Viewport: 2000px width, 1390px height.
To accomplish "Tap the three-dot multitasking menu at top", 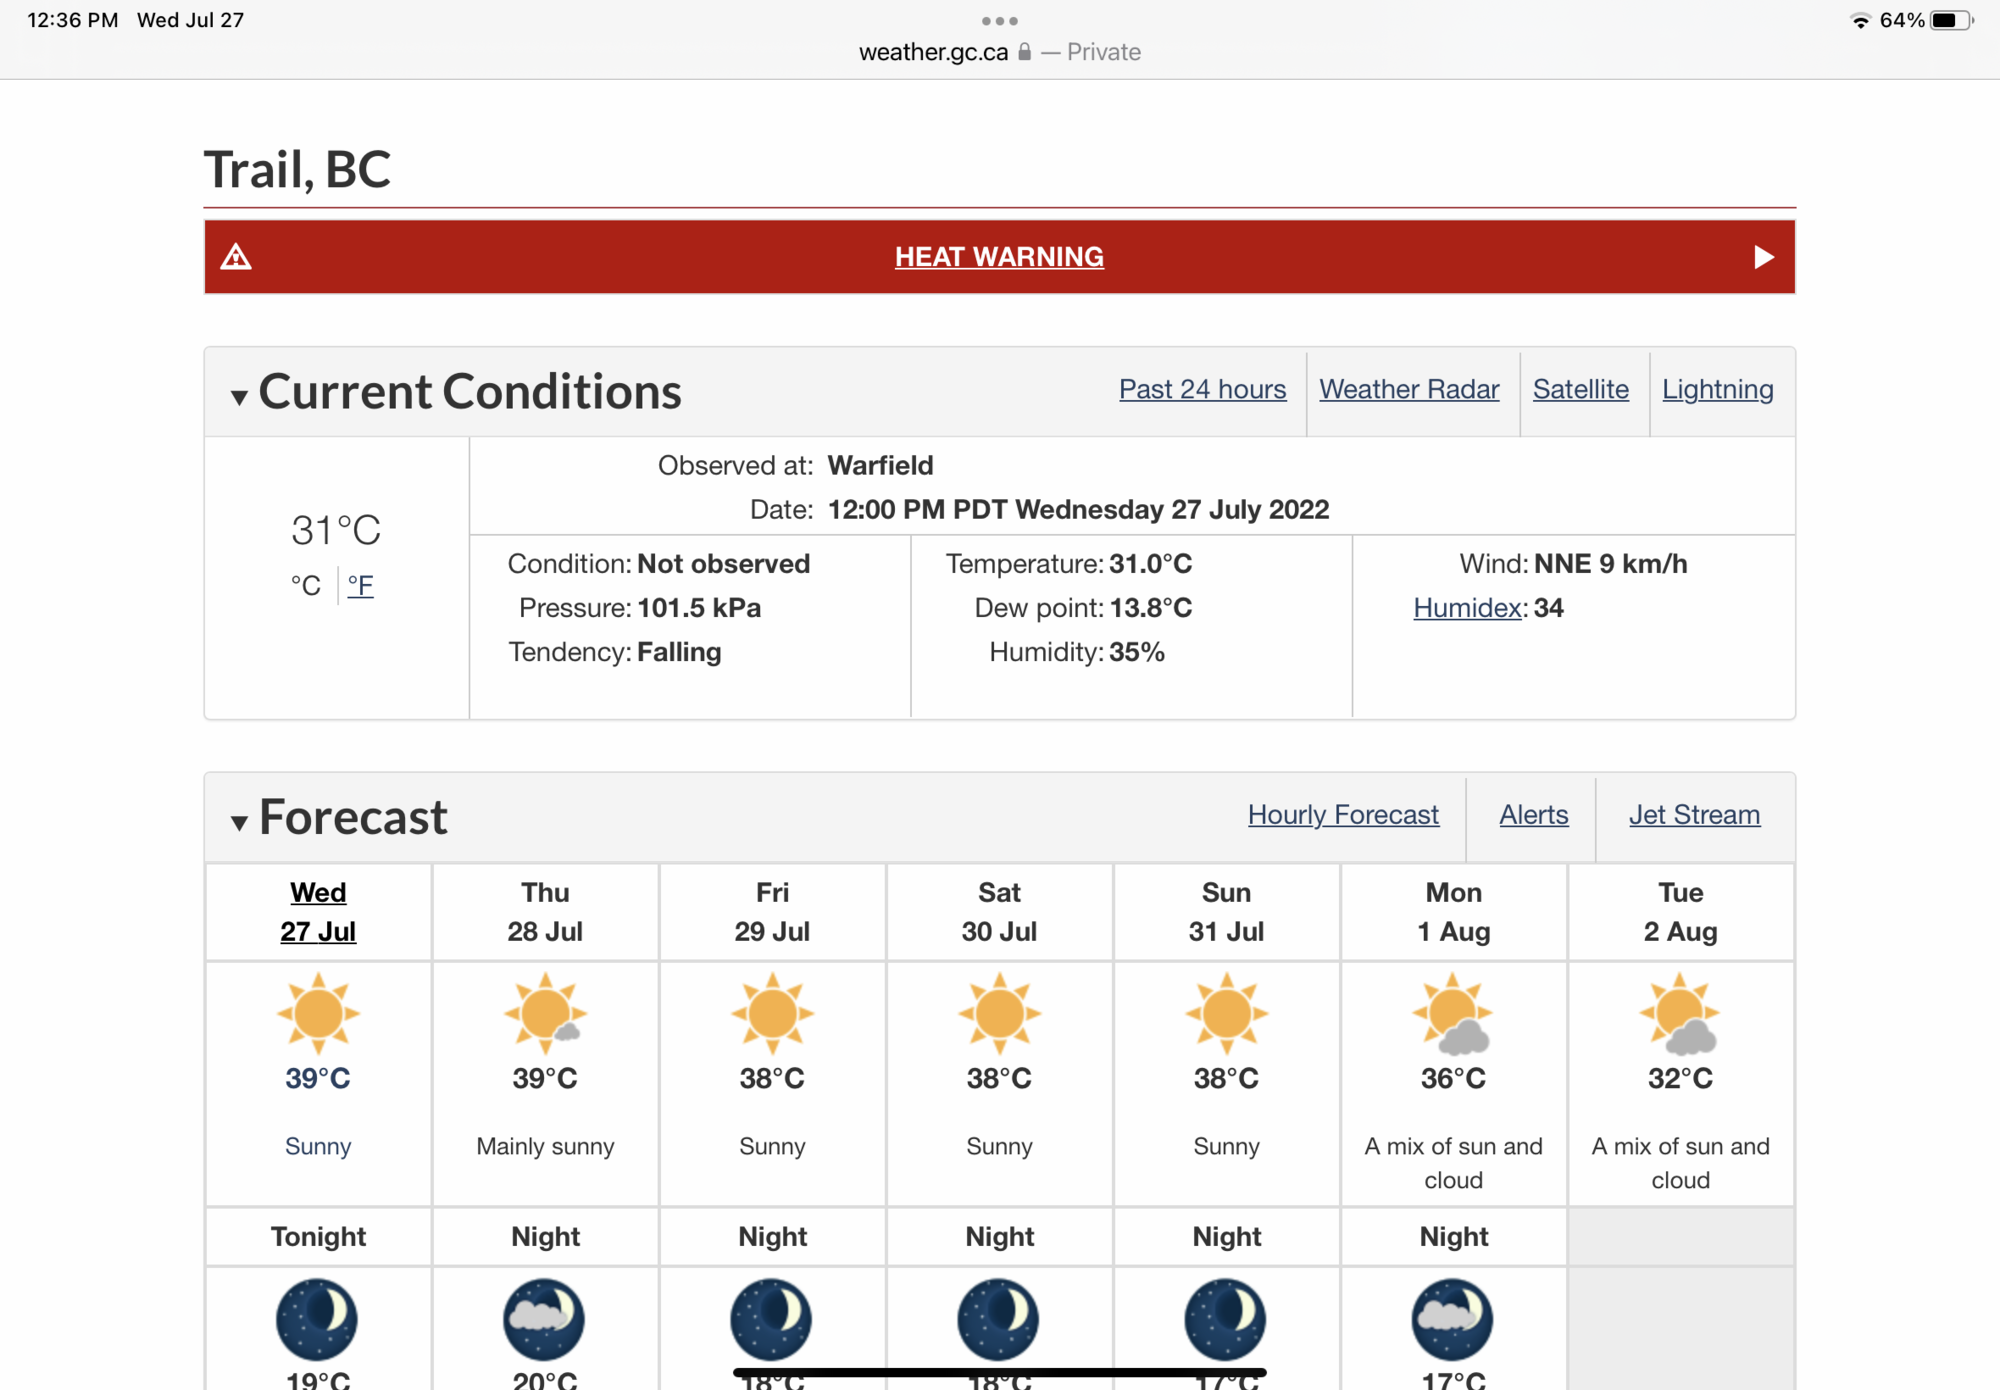I will click(x=999, y=20).
